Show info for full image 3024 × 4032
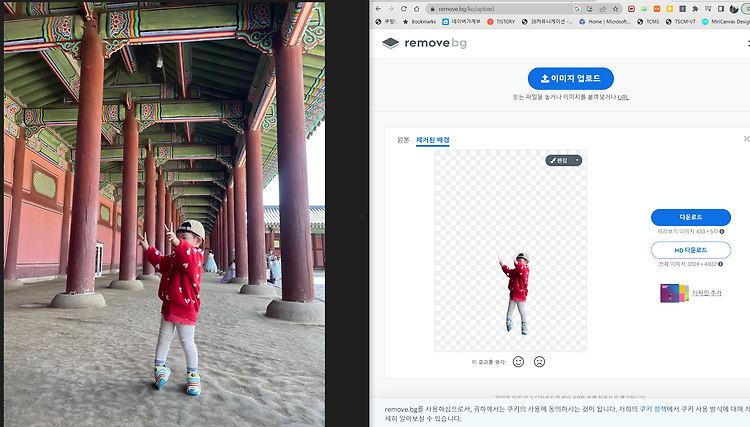Image resolution: width=750 pixels, height=427 pixels. point(720,264)
